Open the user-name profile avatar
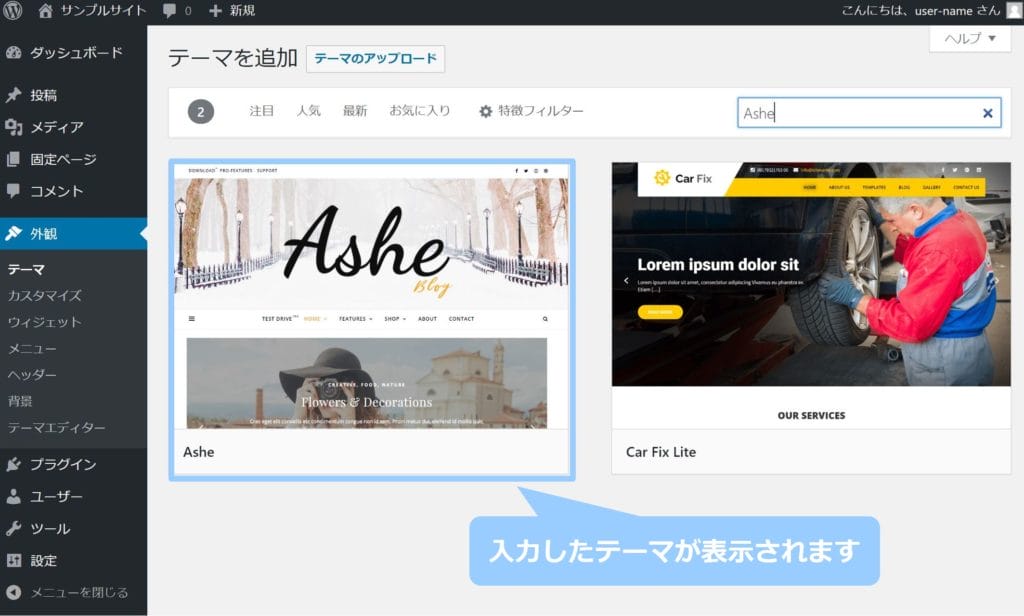The width and height of the screenshot is (1024, 616). 1014,11
